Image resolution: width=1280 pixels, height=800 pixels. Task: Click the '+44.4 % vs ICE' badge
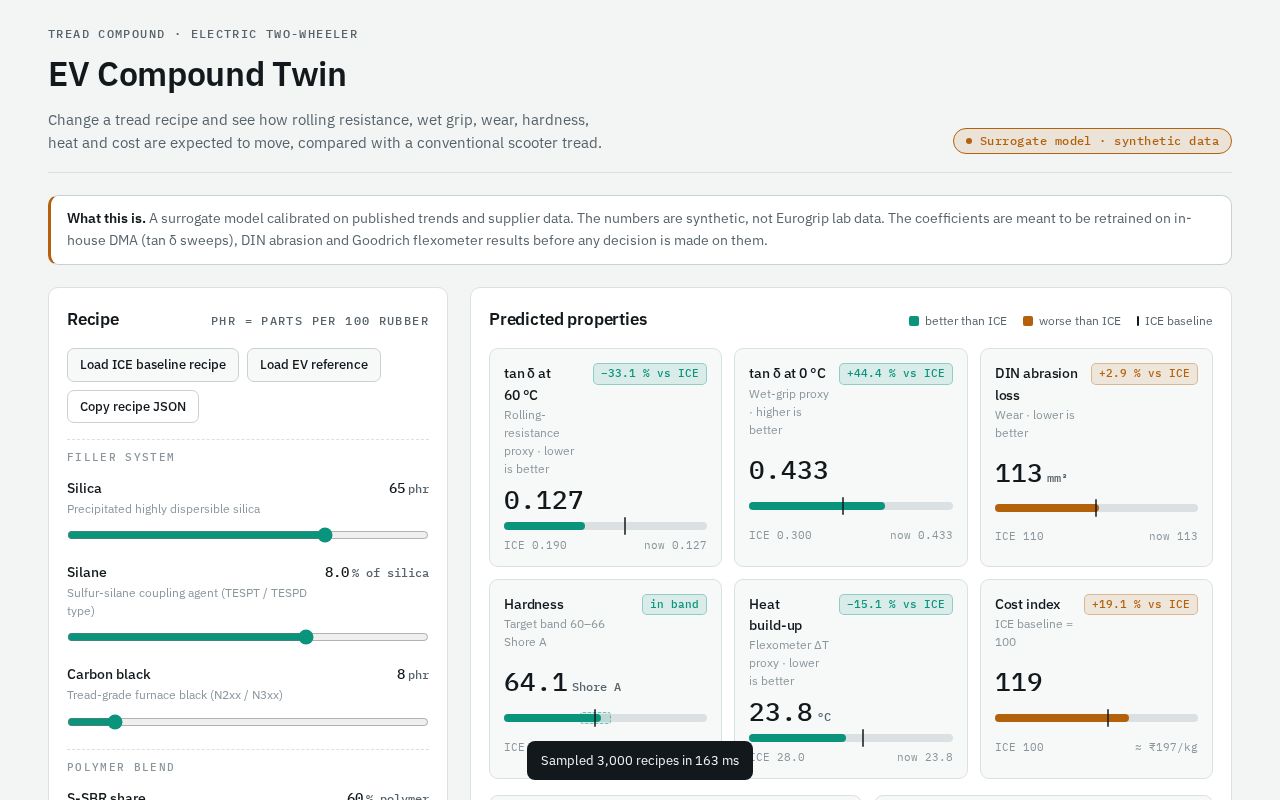[x=896, y=374]
